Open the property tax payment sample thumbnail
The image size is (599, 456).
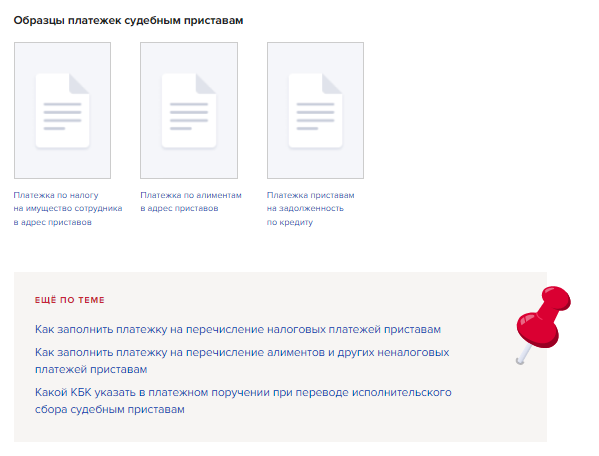click(x=62, y=110)
